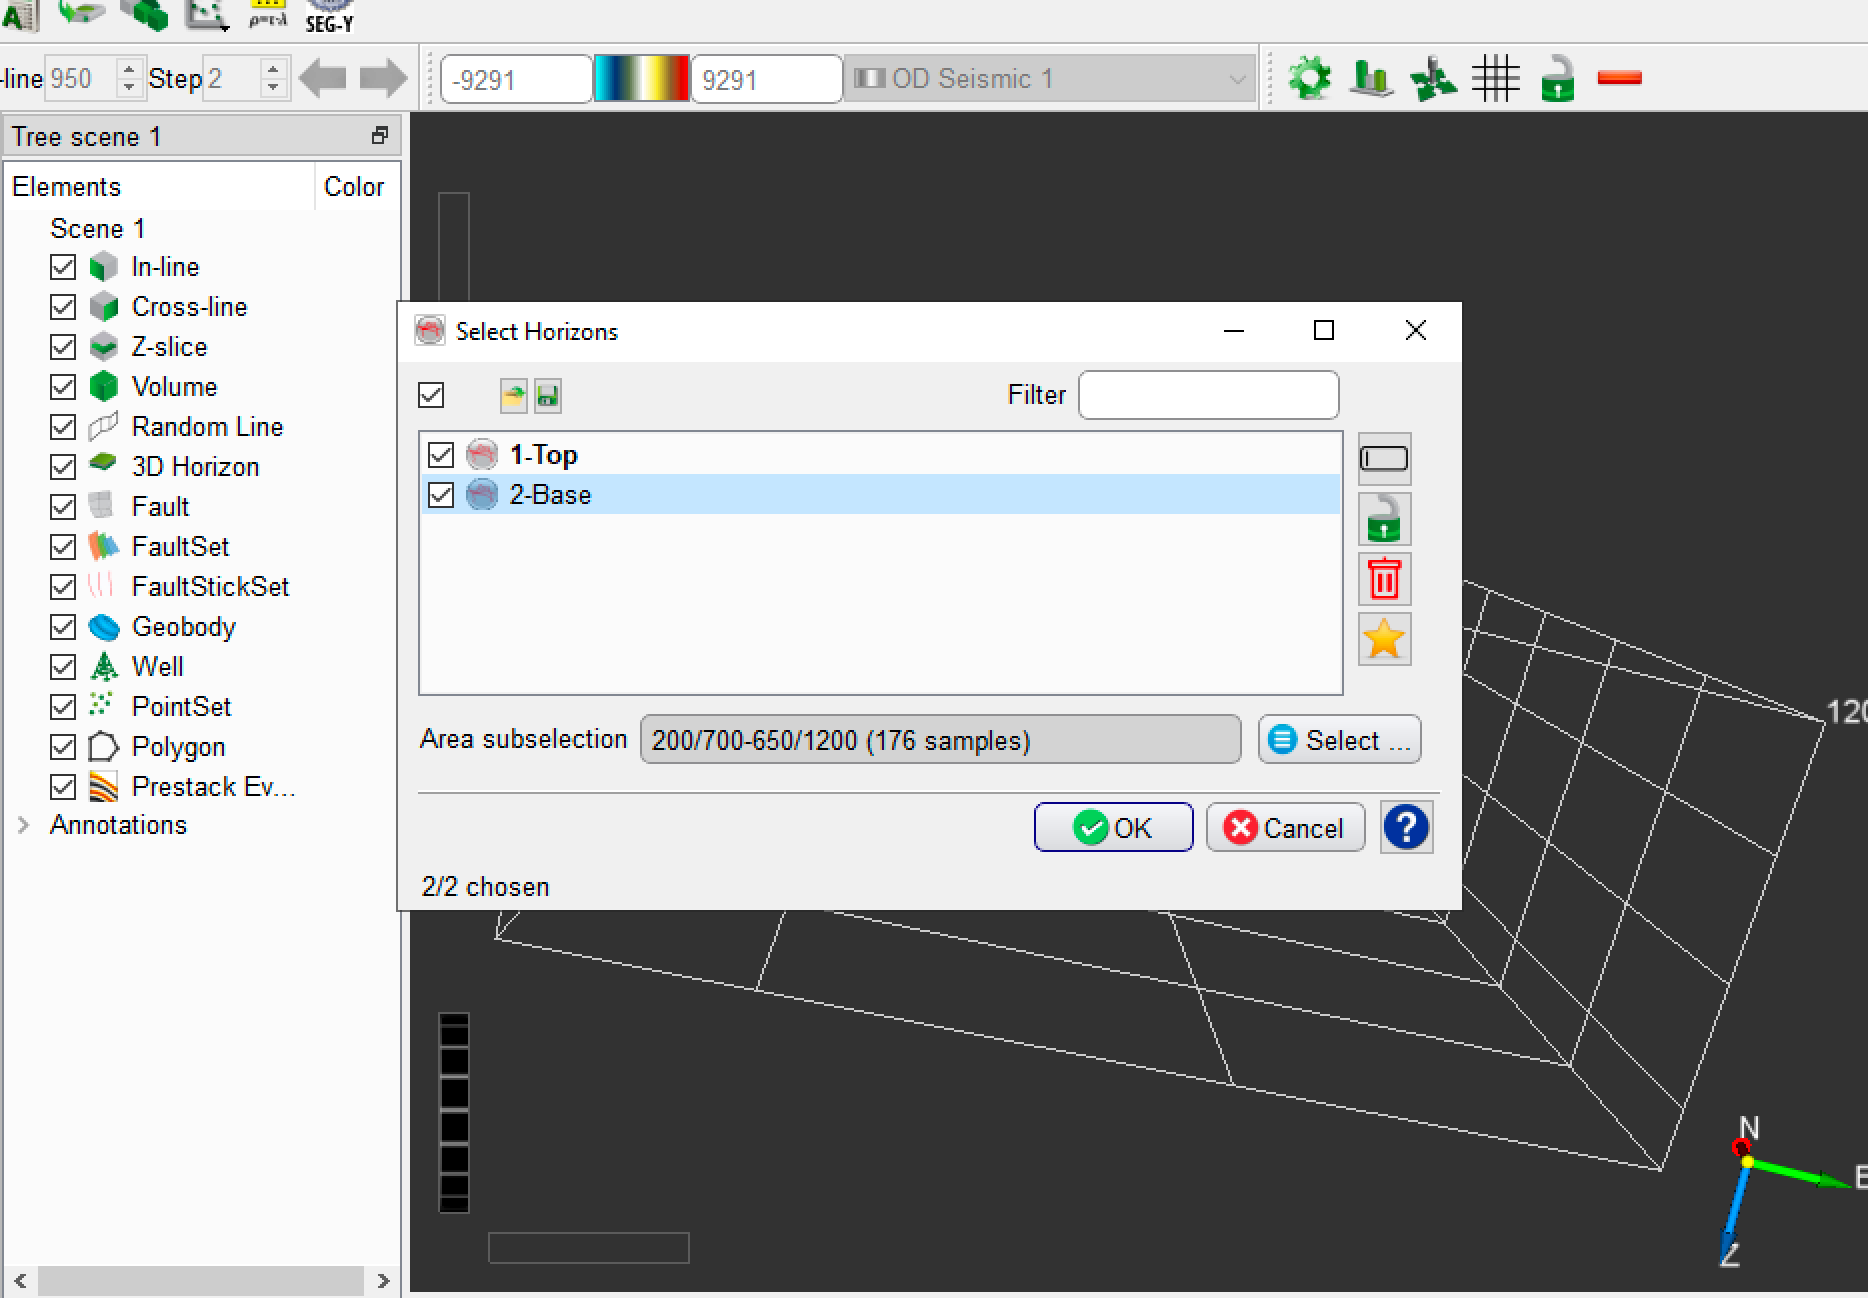Click the SEG-Y import toolbar icon
1868x1298 pixels.
[329, 16]
